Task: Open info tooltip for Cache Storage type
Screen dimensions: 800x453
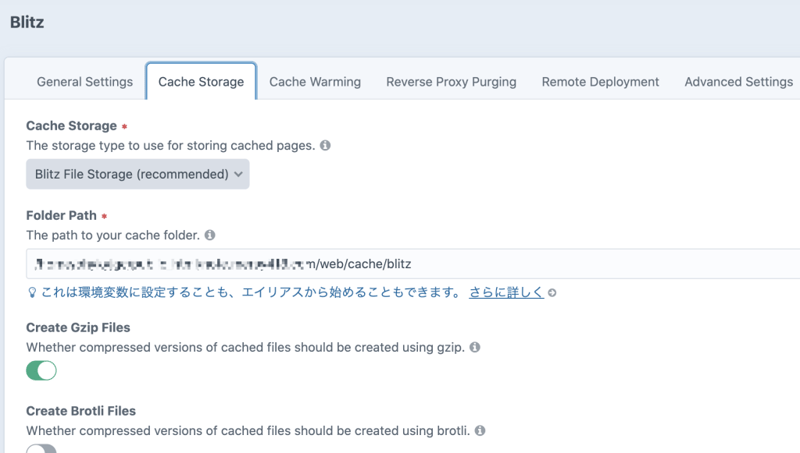Action: pyautogui.click(x=325, y=146)
